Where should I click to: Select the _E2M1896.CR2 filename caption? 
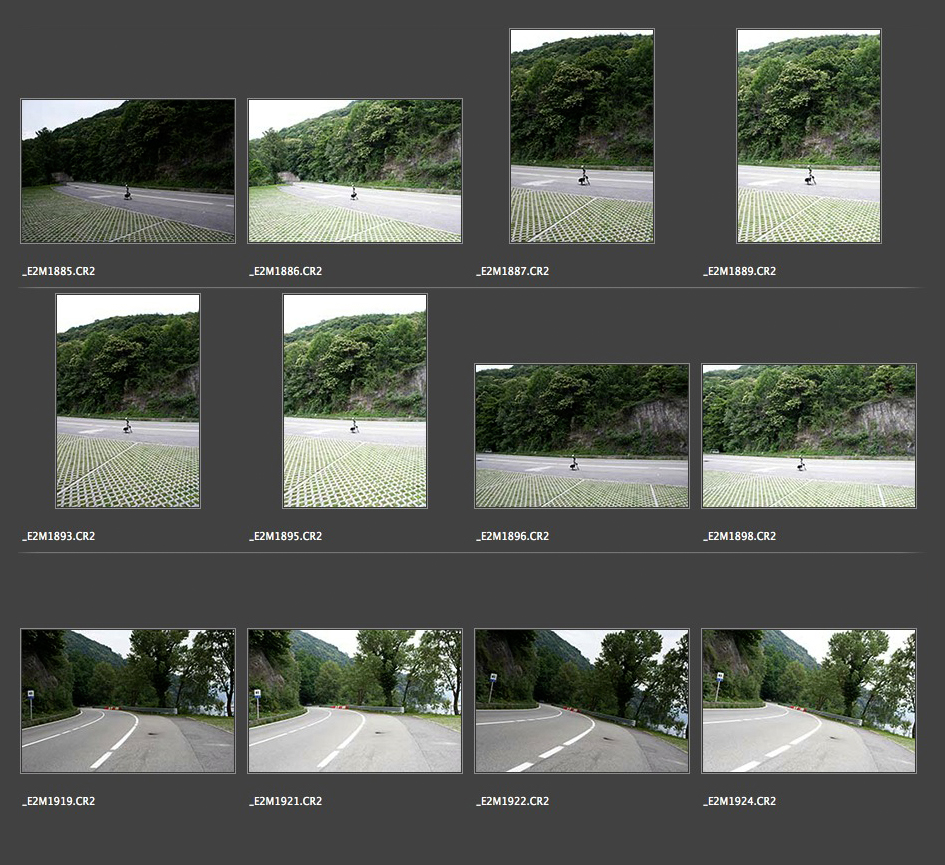pyautogui.click(x=513, y=537)
